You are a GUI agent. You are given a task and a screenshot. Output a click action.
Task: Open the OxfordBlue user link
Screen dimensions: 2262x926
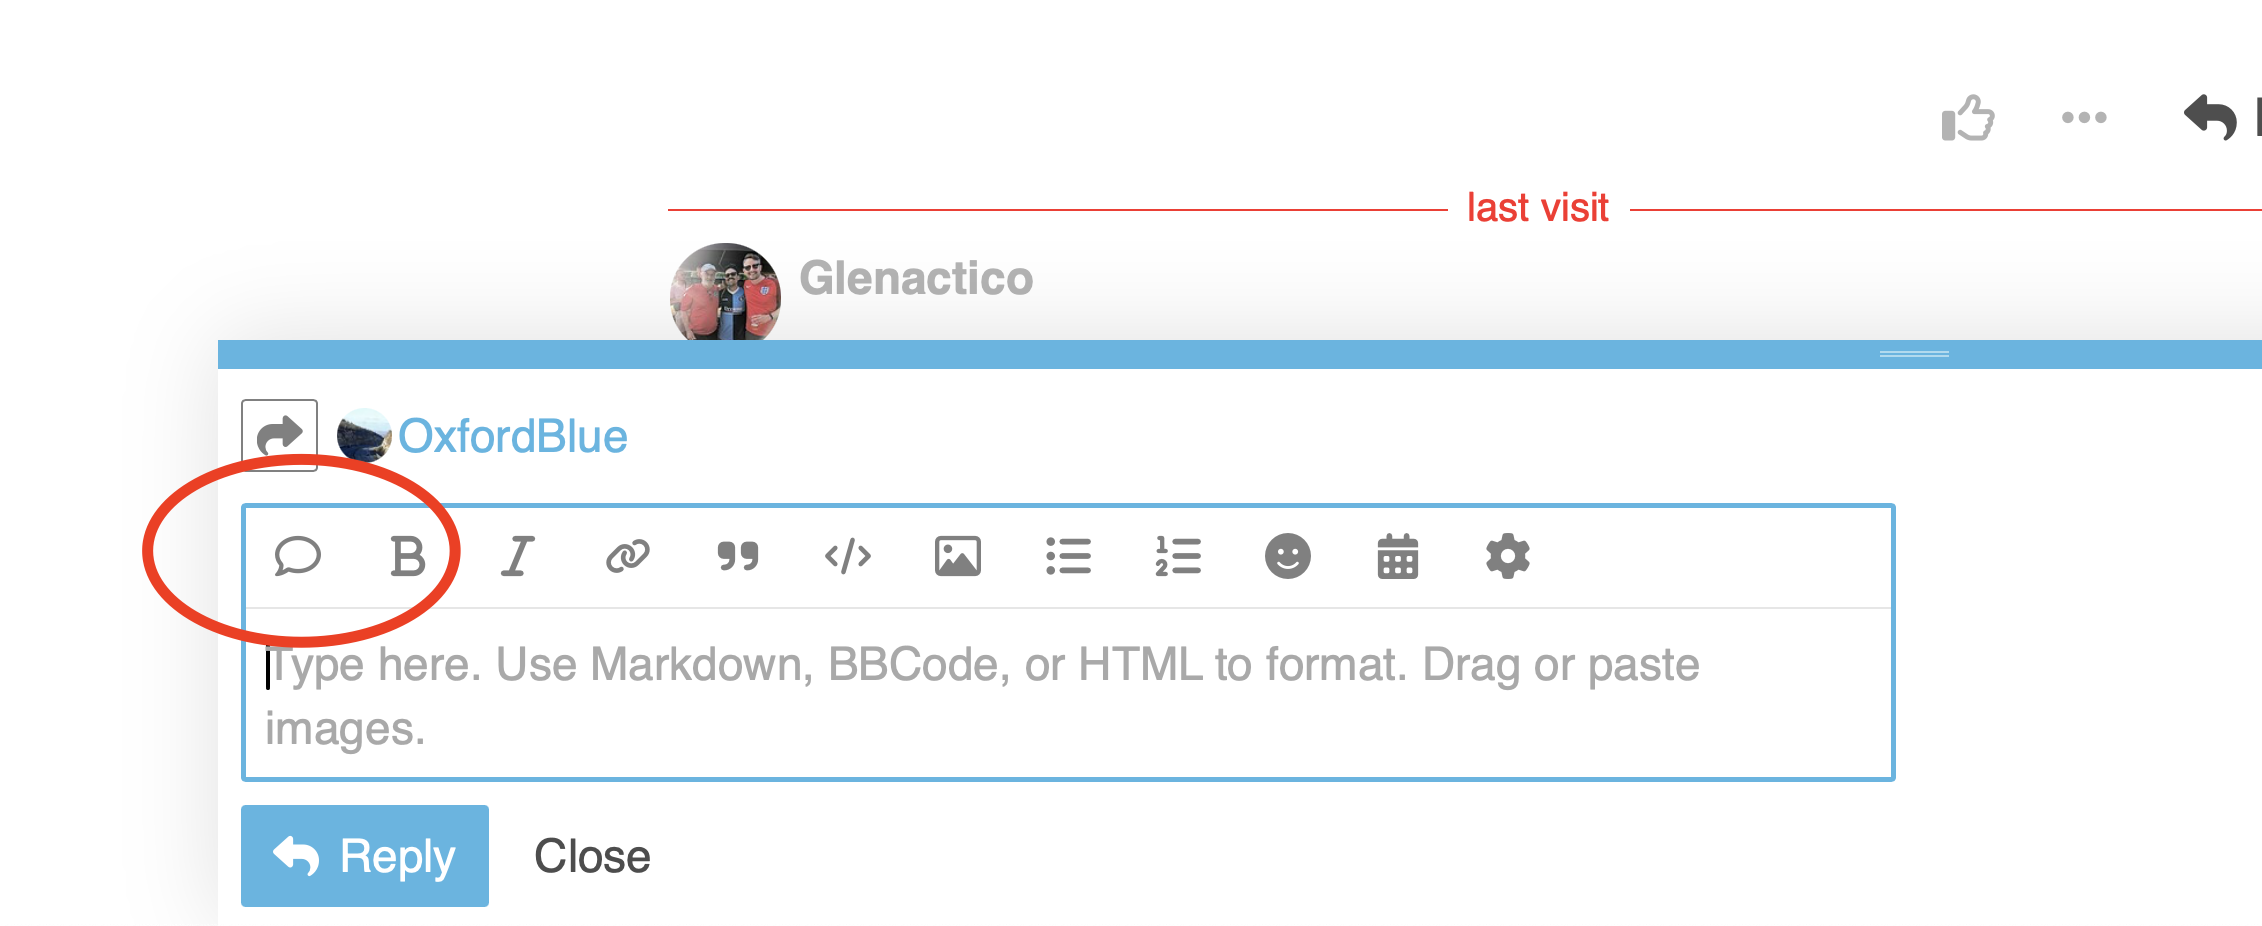tap(513, 436)
